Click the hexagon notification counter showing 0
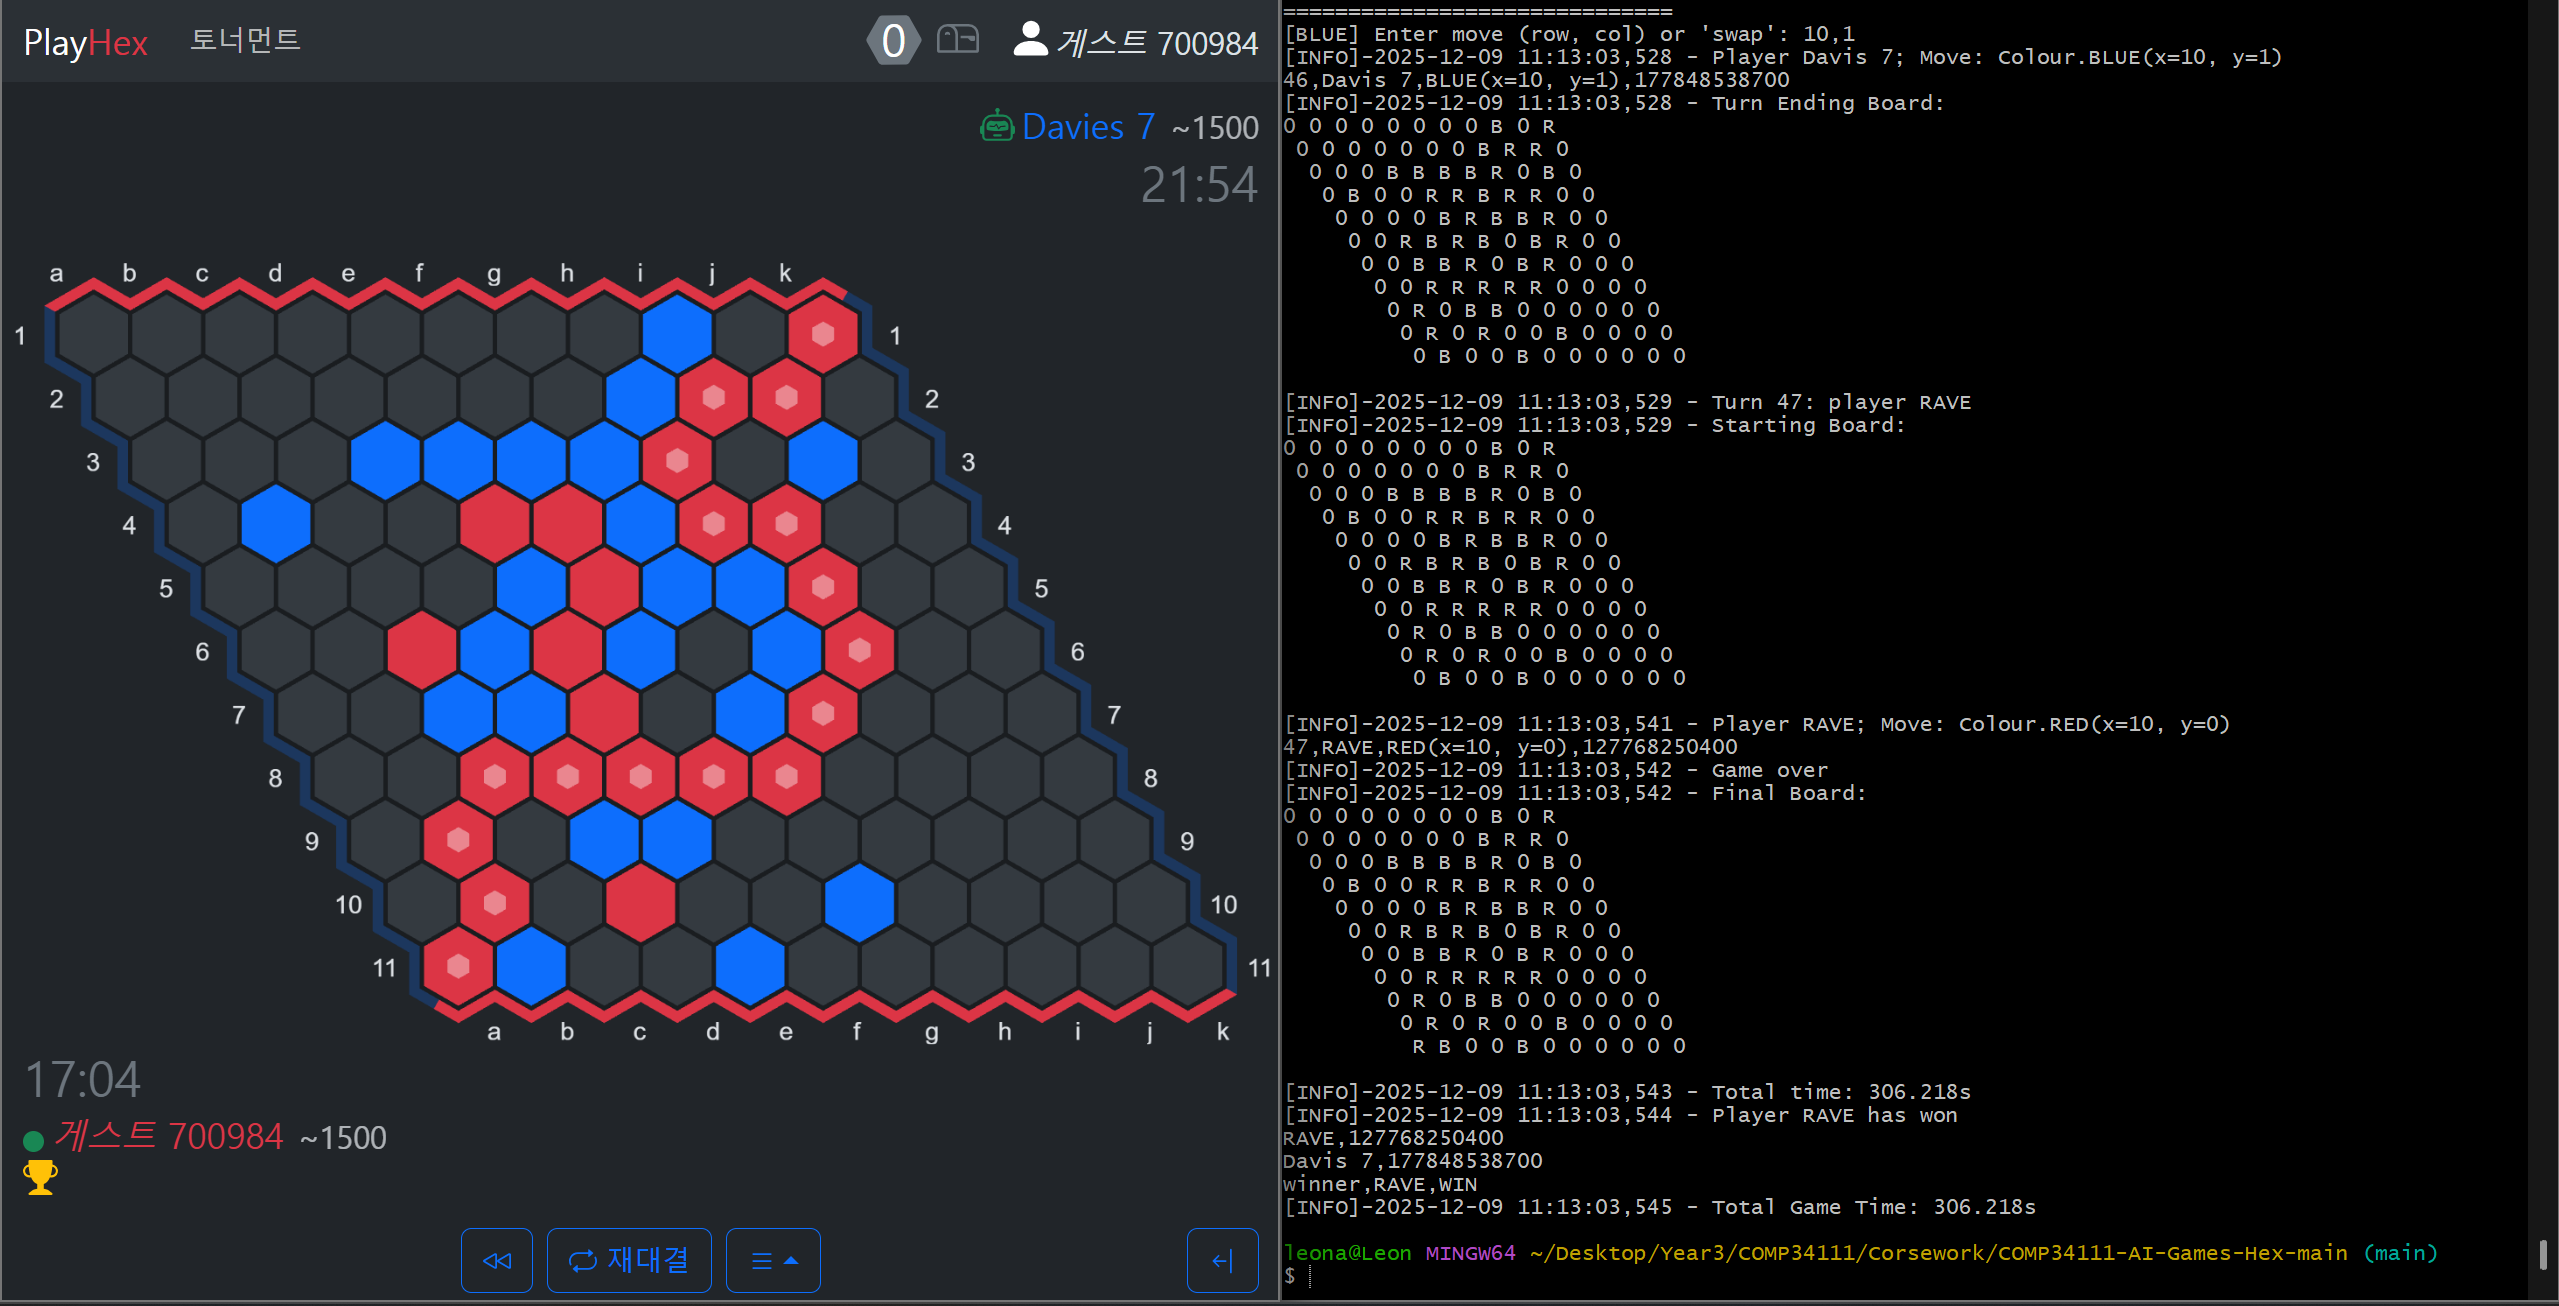2559x1306 pixels. (893, 41)
